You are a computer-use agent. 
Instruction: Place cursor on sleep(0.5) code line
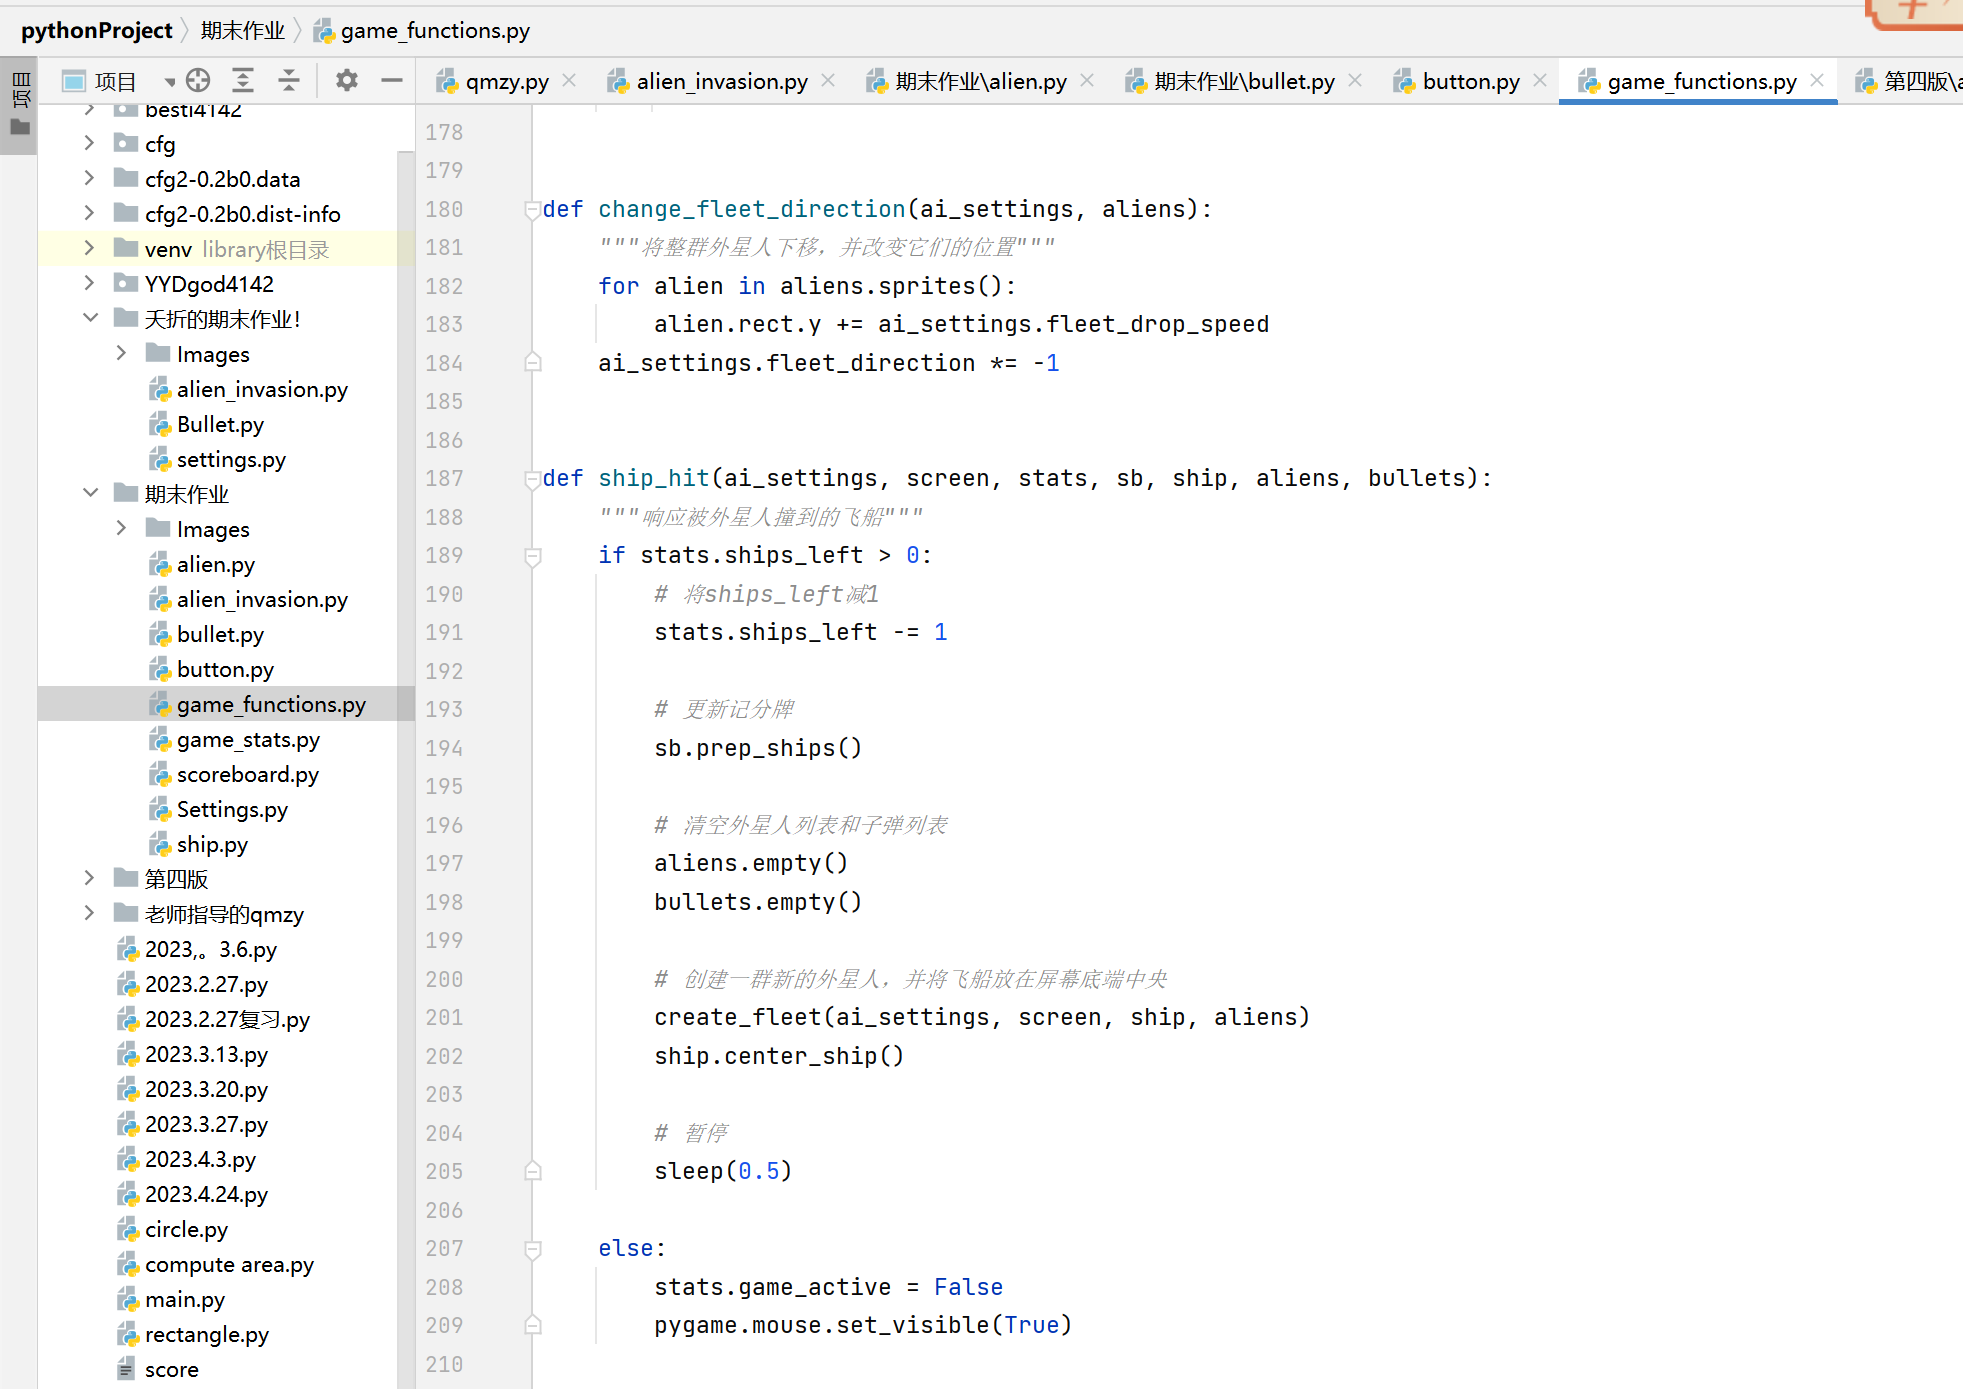[x=723, y=1171]
